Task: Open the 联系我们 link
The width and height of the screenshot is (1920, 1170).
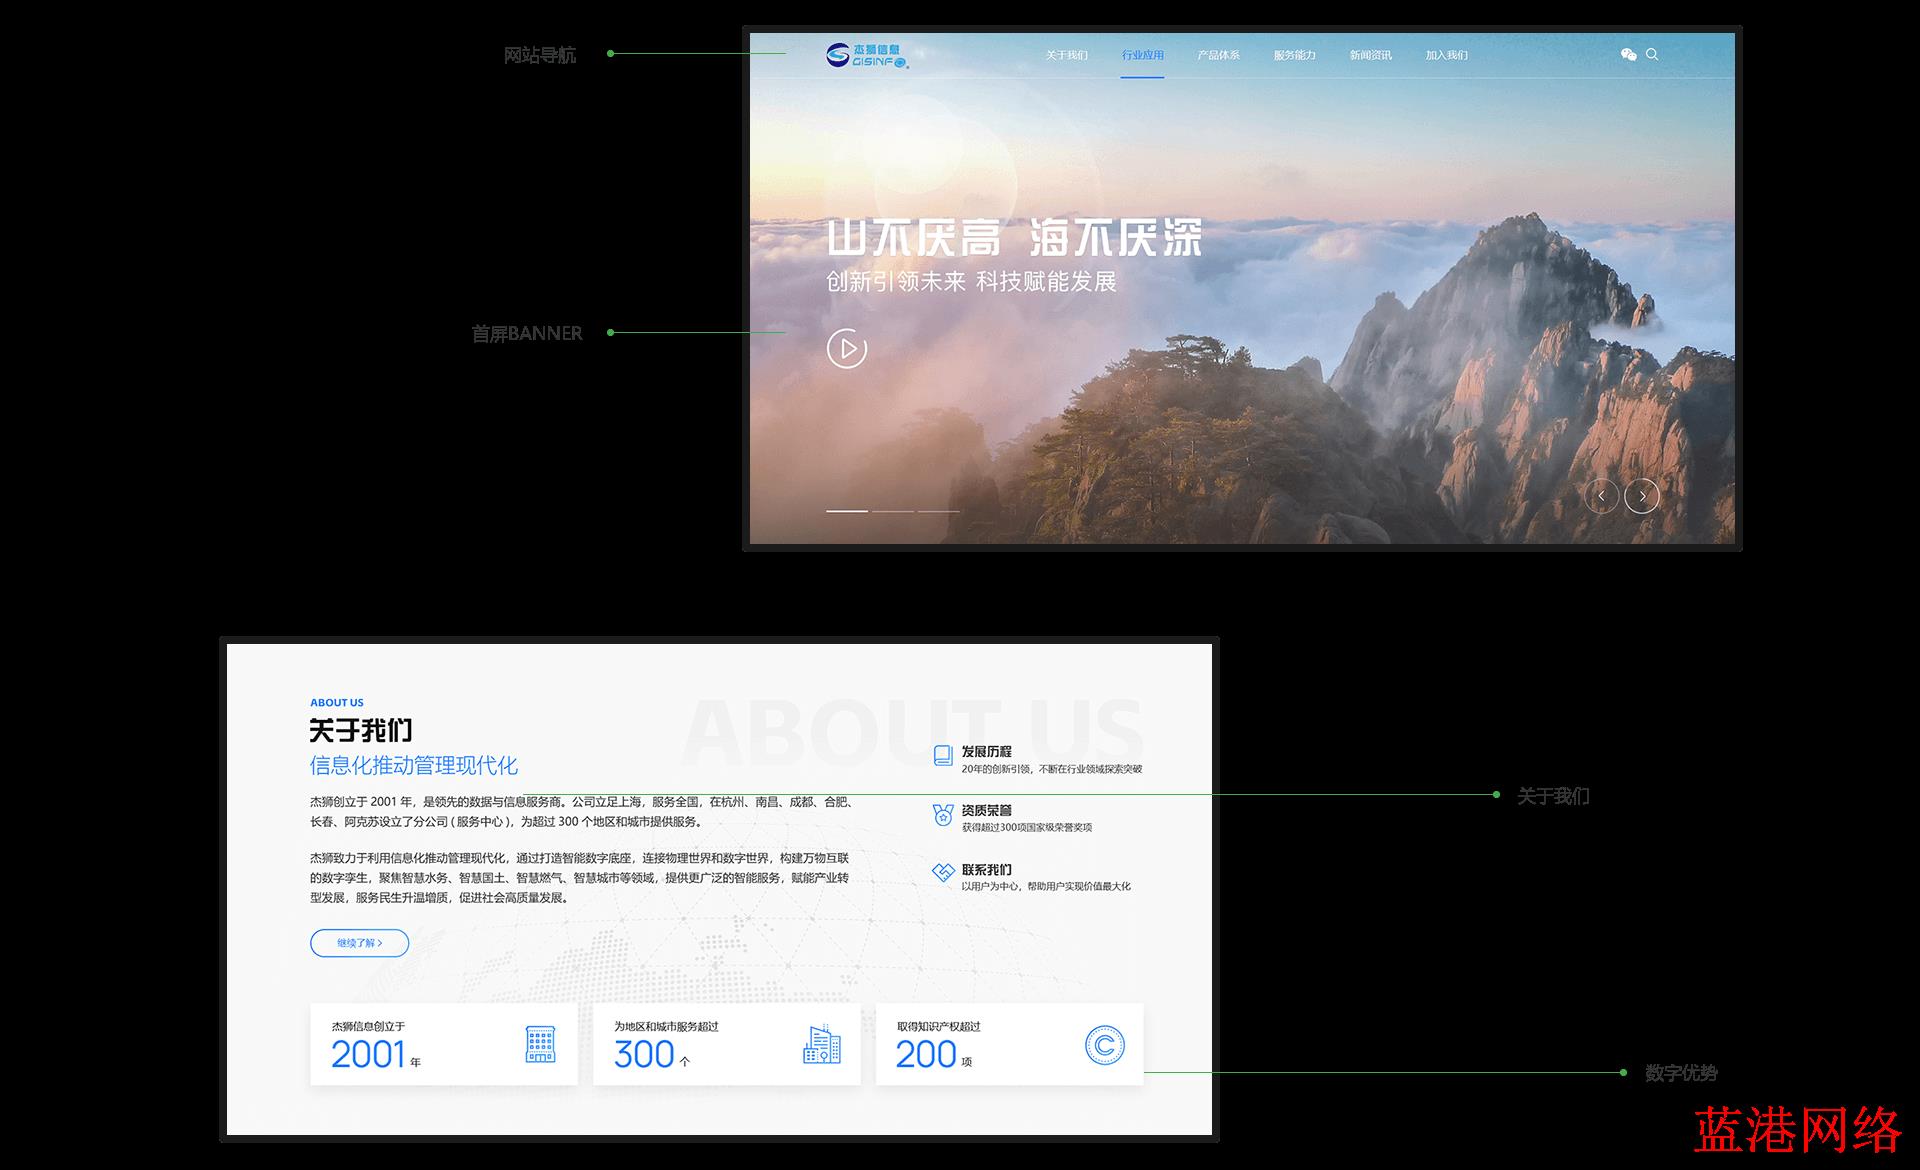Action: click(x=986, y=869)
